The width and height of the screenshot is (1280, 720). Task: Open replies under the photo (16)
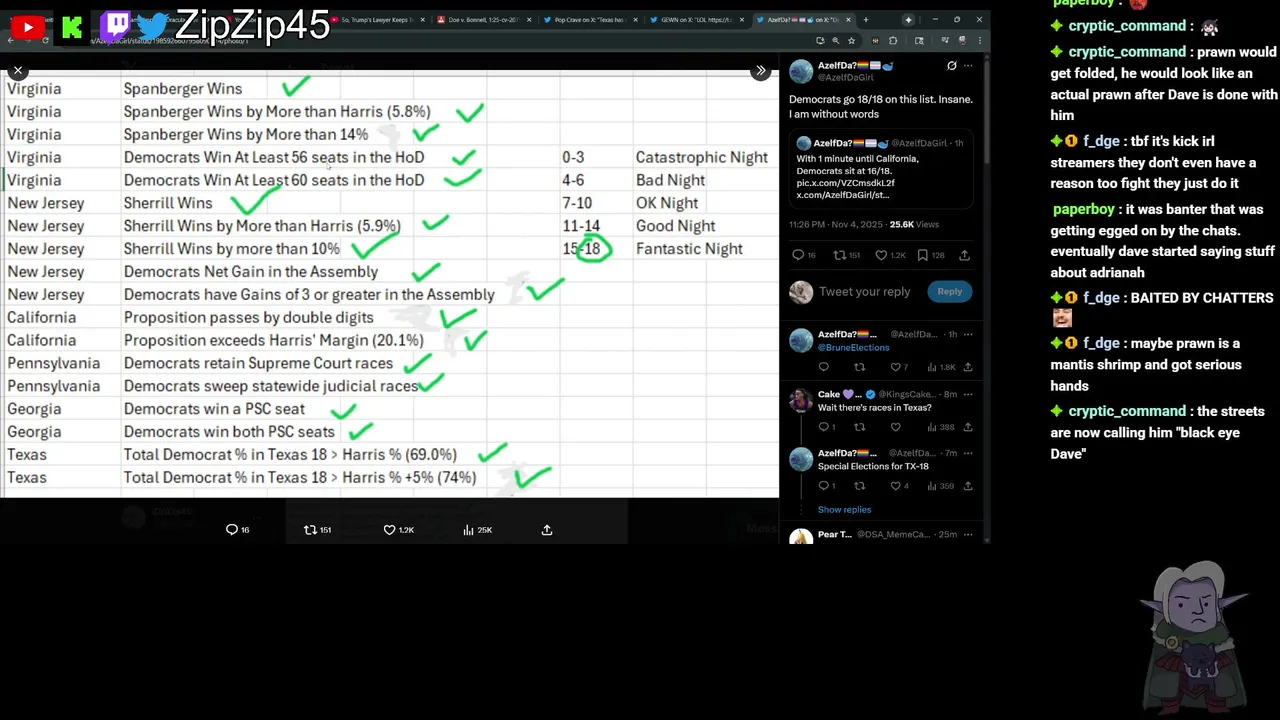click(238, 530)
